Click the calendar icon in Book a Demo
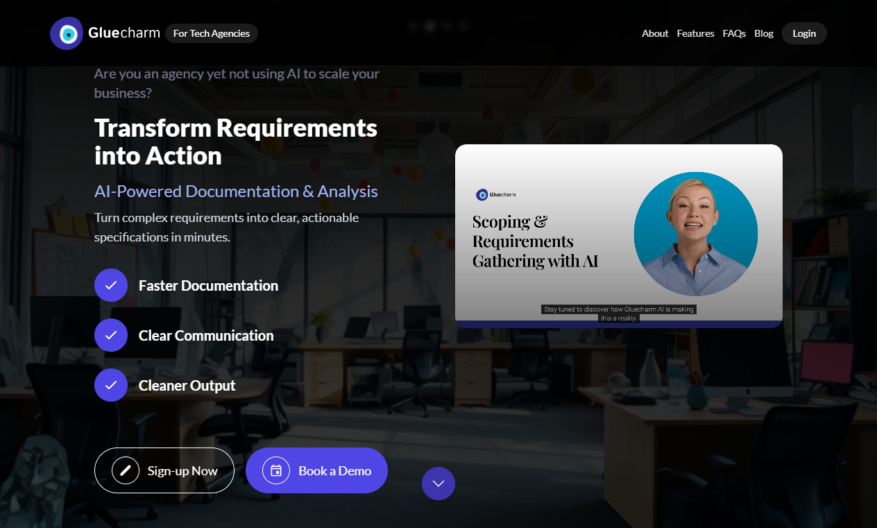877x528 pixels. coord(276,470)
